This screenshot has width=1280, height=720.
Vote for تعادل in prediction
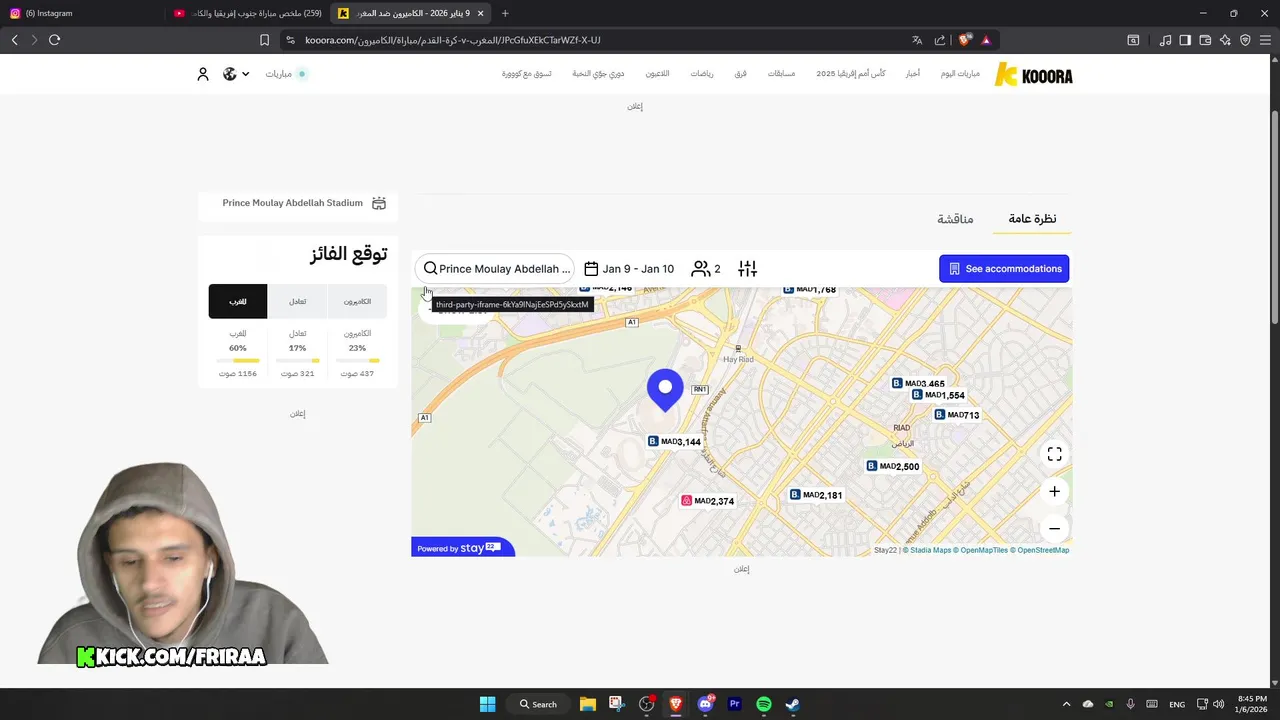(297, 301)
